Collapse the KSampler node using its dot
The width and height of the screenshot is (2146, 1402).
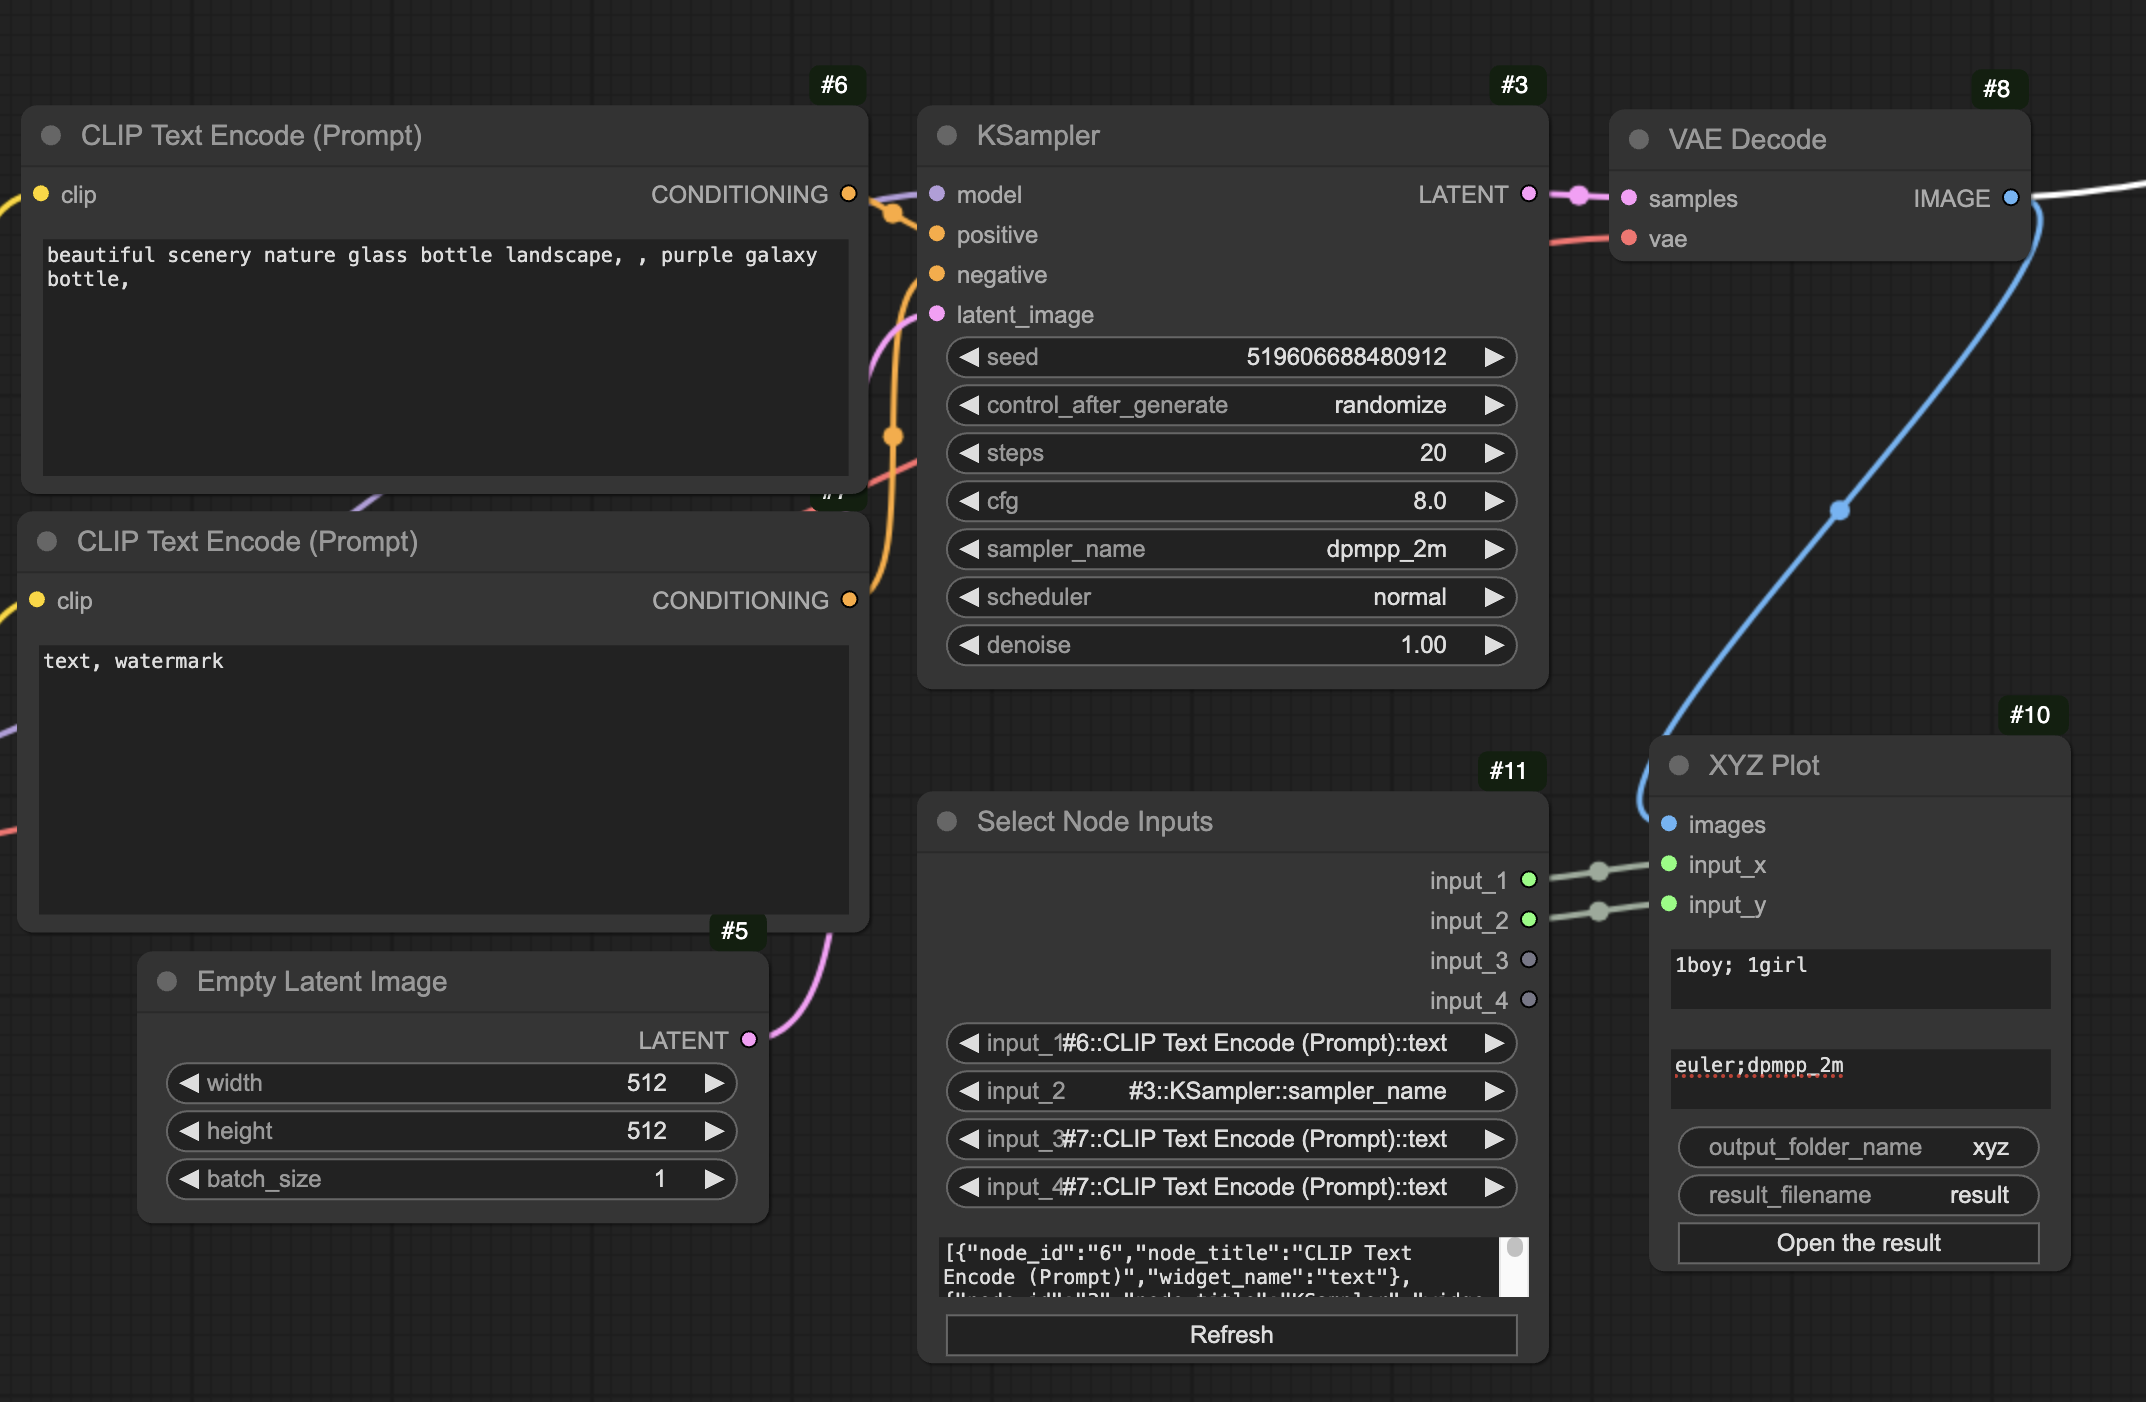click(x=946, y=135)
